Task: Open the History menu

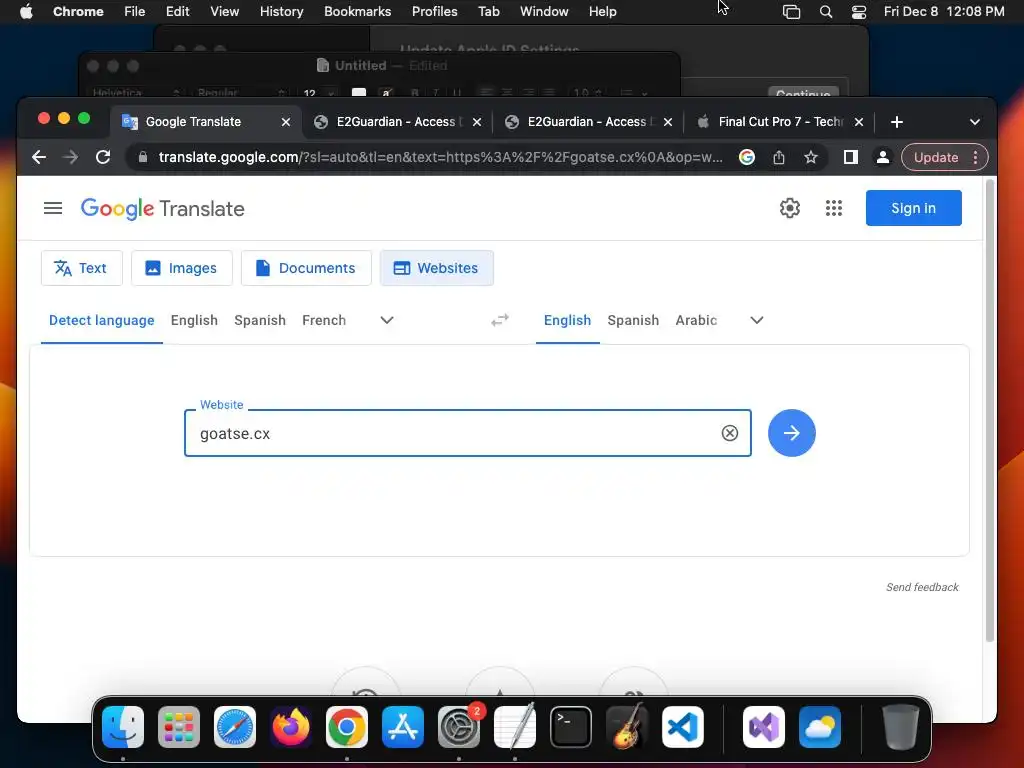Action: point(281,12)
